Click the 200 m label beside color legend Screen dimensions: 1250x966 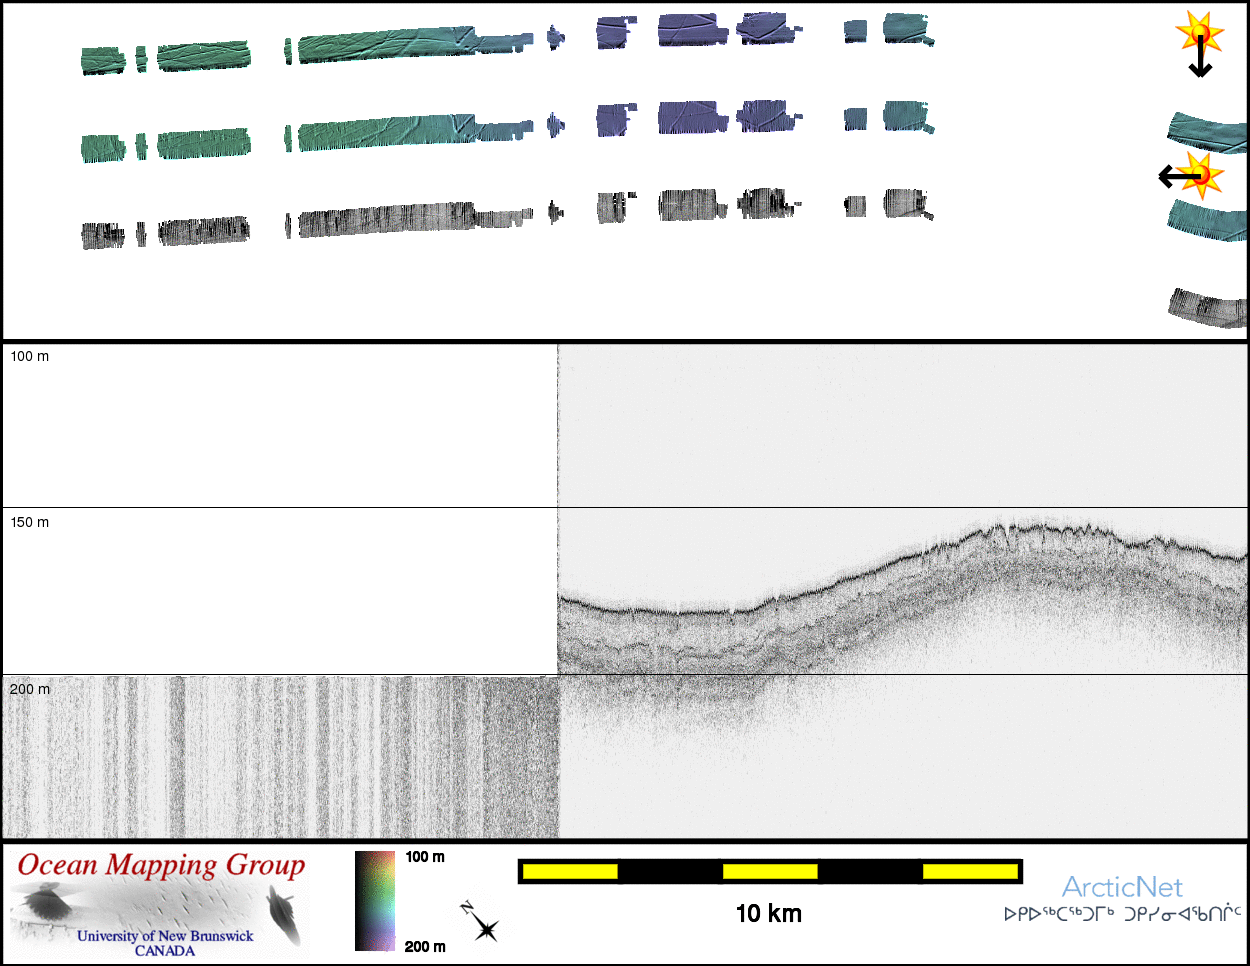coord(425,946)
